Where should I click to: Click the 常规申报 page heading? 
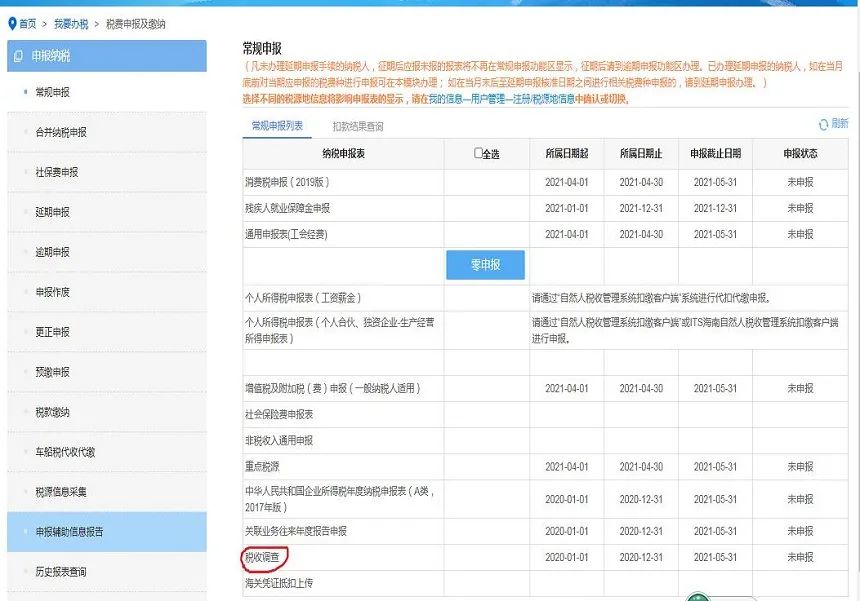point(262,49)
